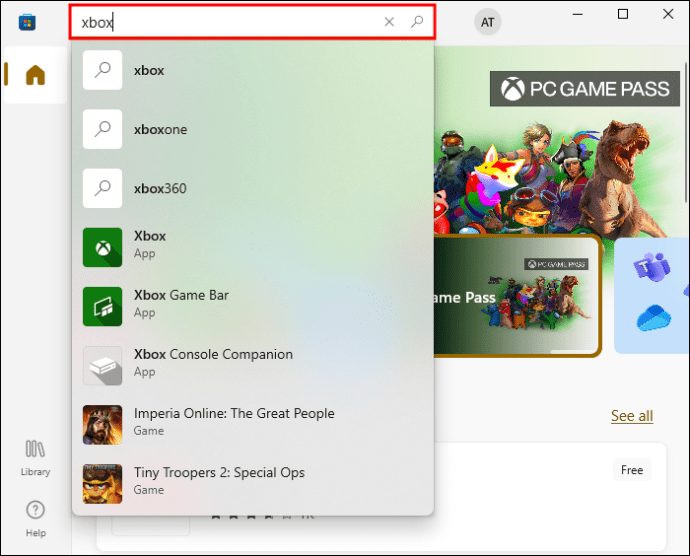Click the magnifier icon beside 'xboxone' suggestion
This screenshot has height=556, width=690.
pyautogui.click(x=103, y=129)
